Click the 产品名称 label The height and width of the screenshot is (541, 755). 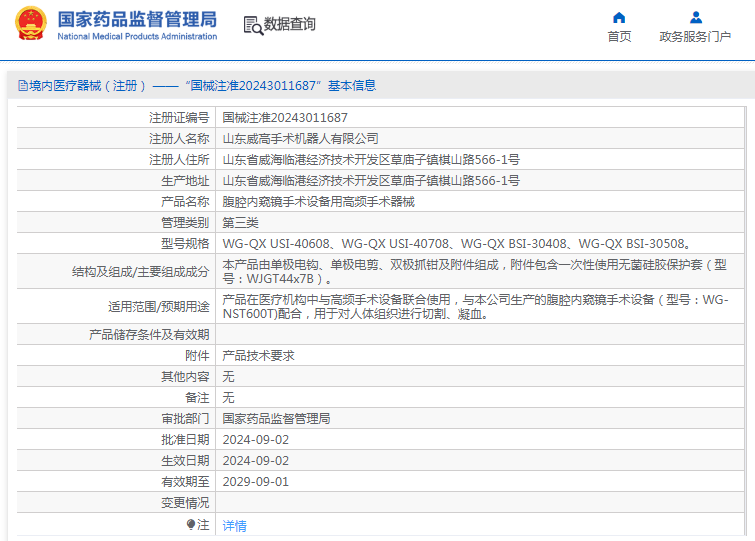185,202
